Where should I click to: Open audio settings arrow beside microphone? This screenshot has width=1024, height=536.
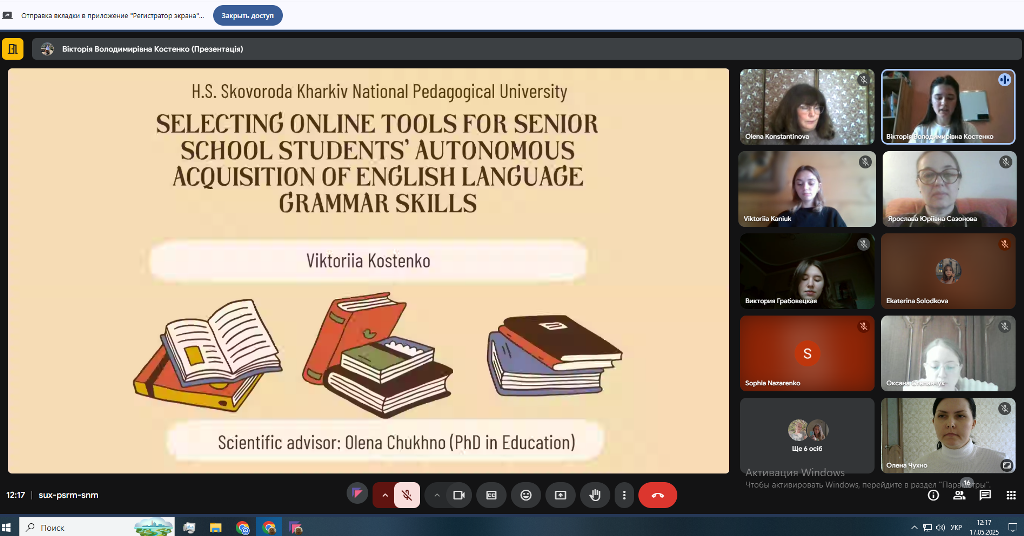coord(385,496)
